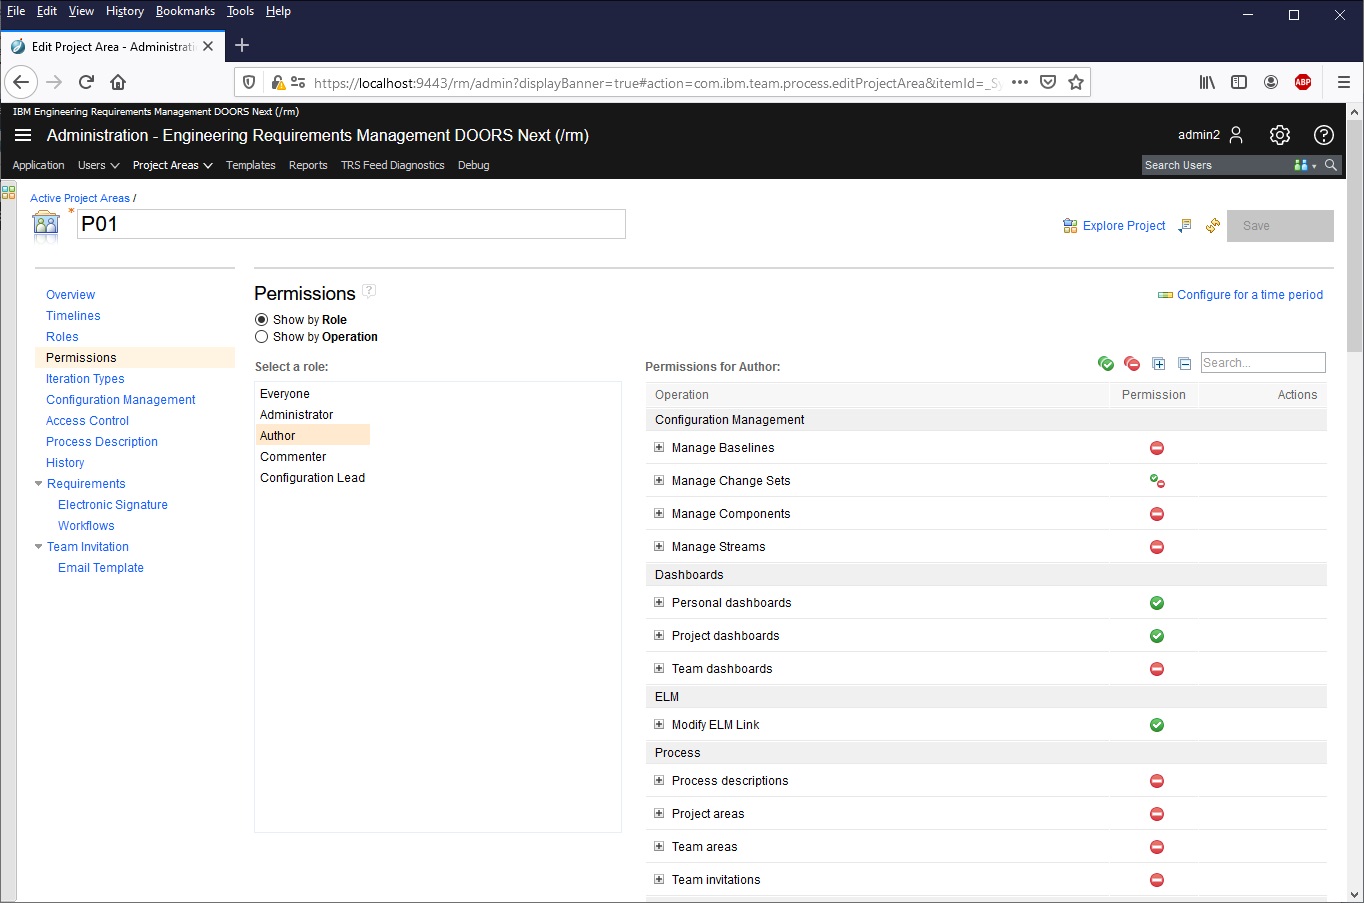This screenshot has height=903, width=1364.
Task: Click the Team areas denied permission icon
Action: point(1157,847)
